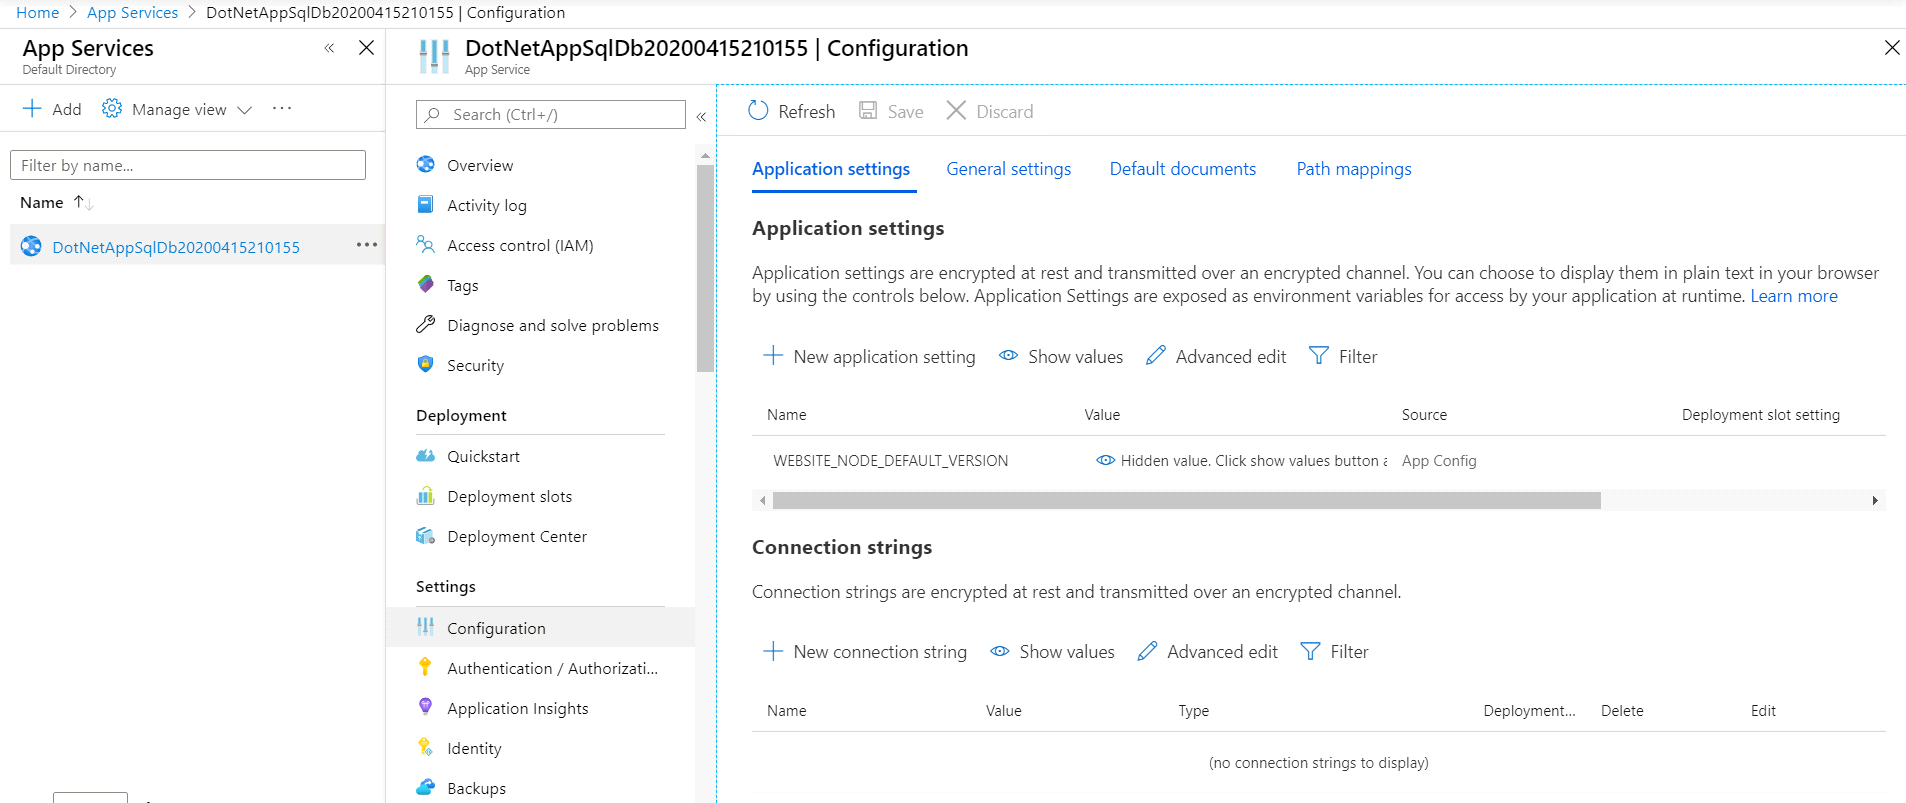Follow the Learn more link
This screenshot has width=1906, height=803.
[x=1793, y=296]
